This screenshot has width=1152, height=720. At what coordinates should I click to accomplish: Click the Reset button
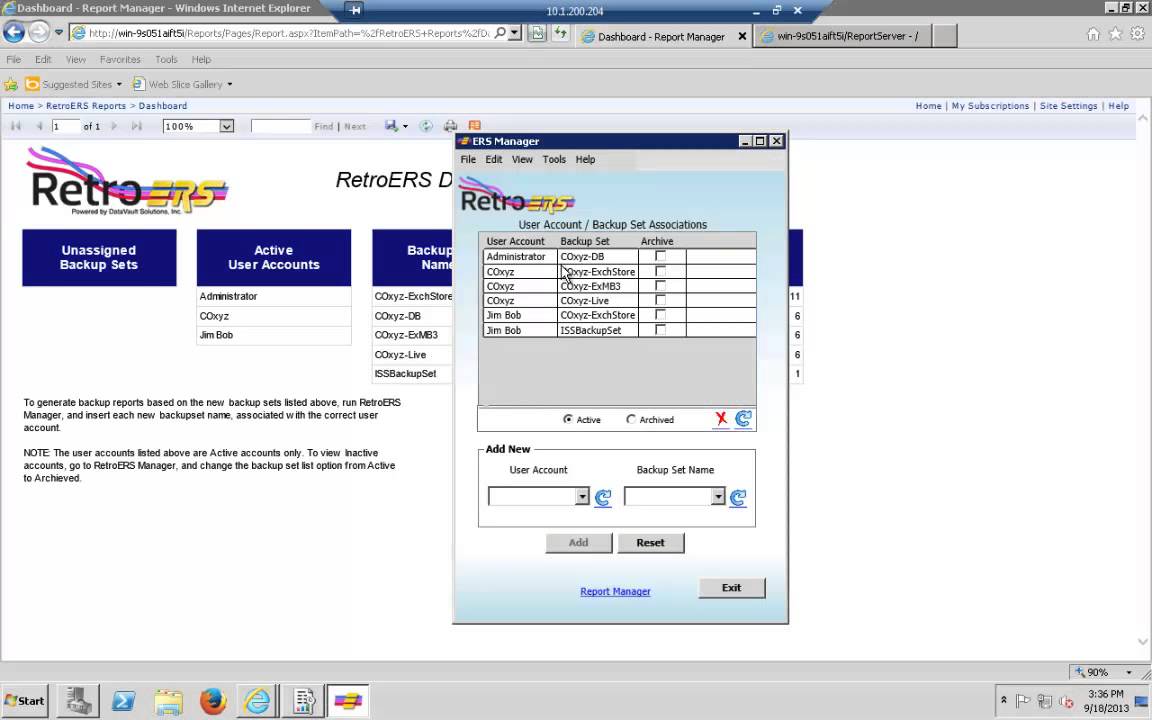click(650, 543)
